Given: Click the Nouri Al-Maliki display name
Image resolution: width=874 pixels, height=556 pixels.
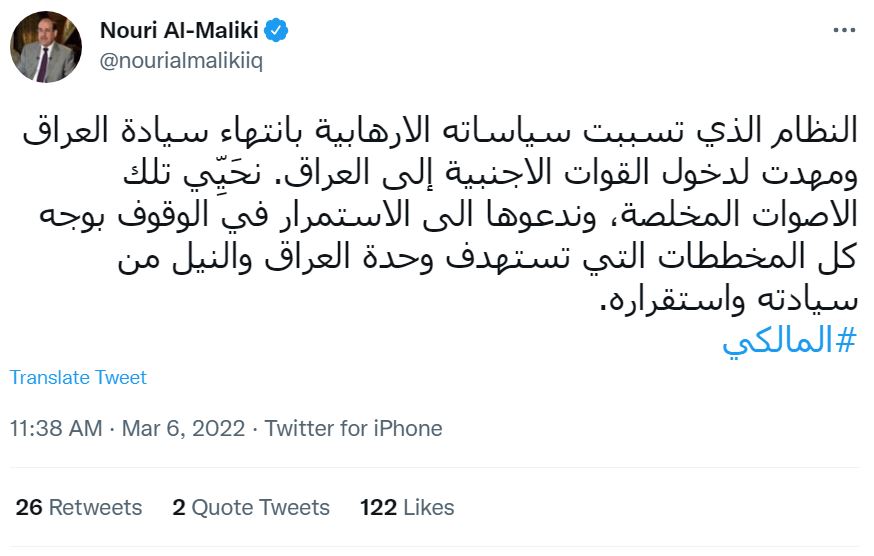Looking at the screenshot, I should pyautogui.click(x=180, y=31).
